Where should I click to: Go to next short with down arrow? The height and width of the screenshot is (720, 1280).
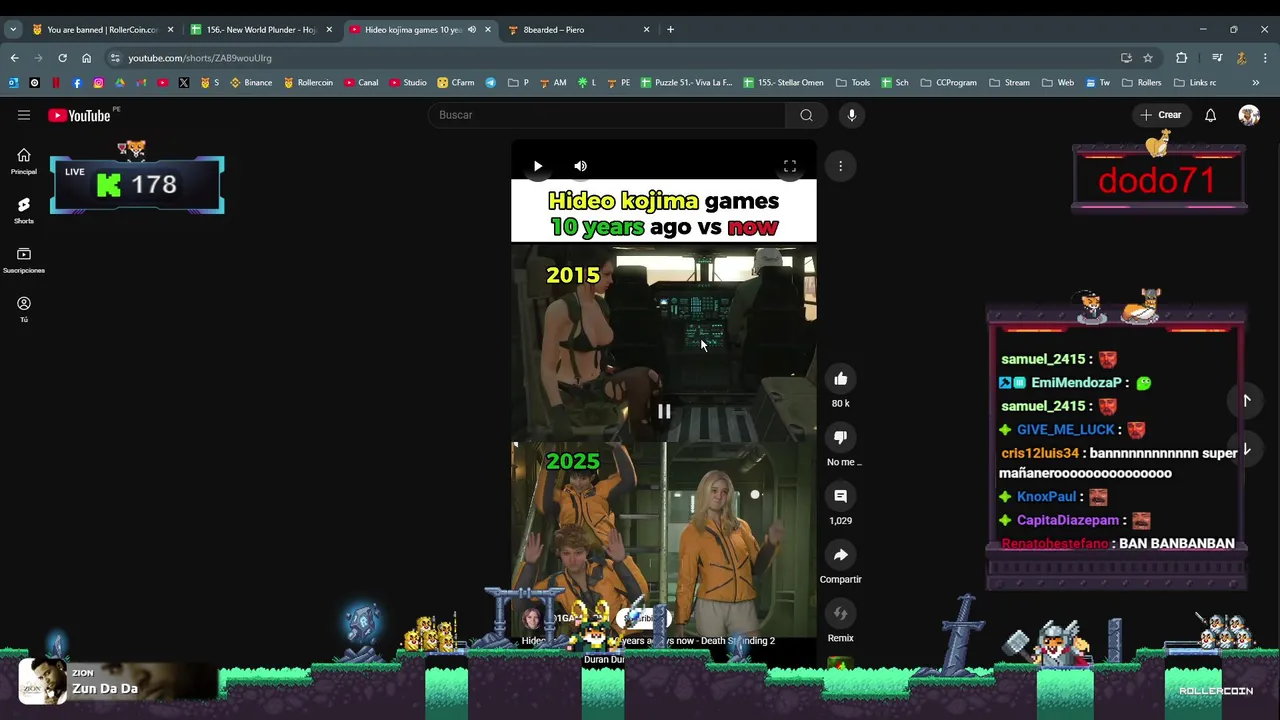[x=1246, y=449]
